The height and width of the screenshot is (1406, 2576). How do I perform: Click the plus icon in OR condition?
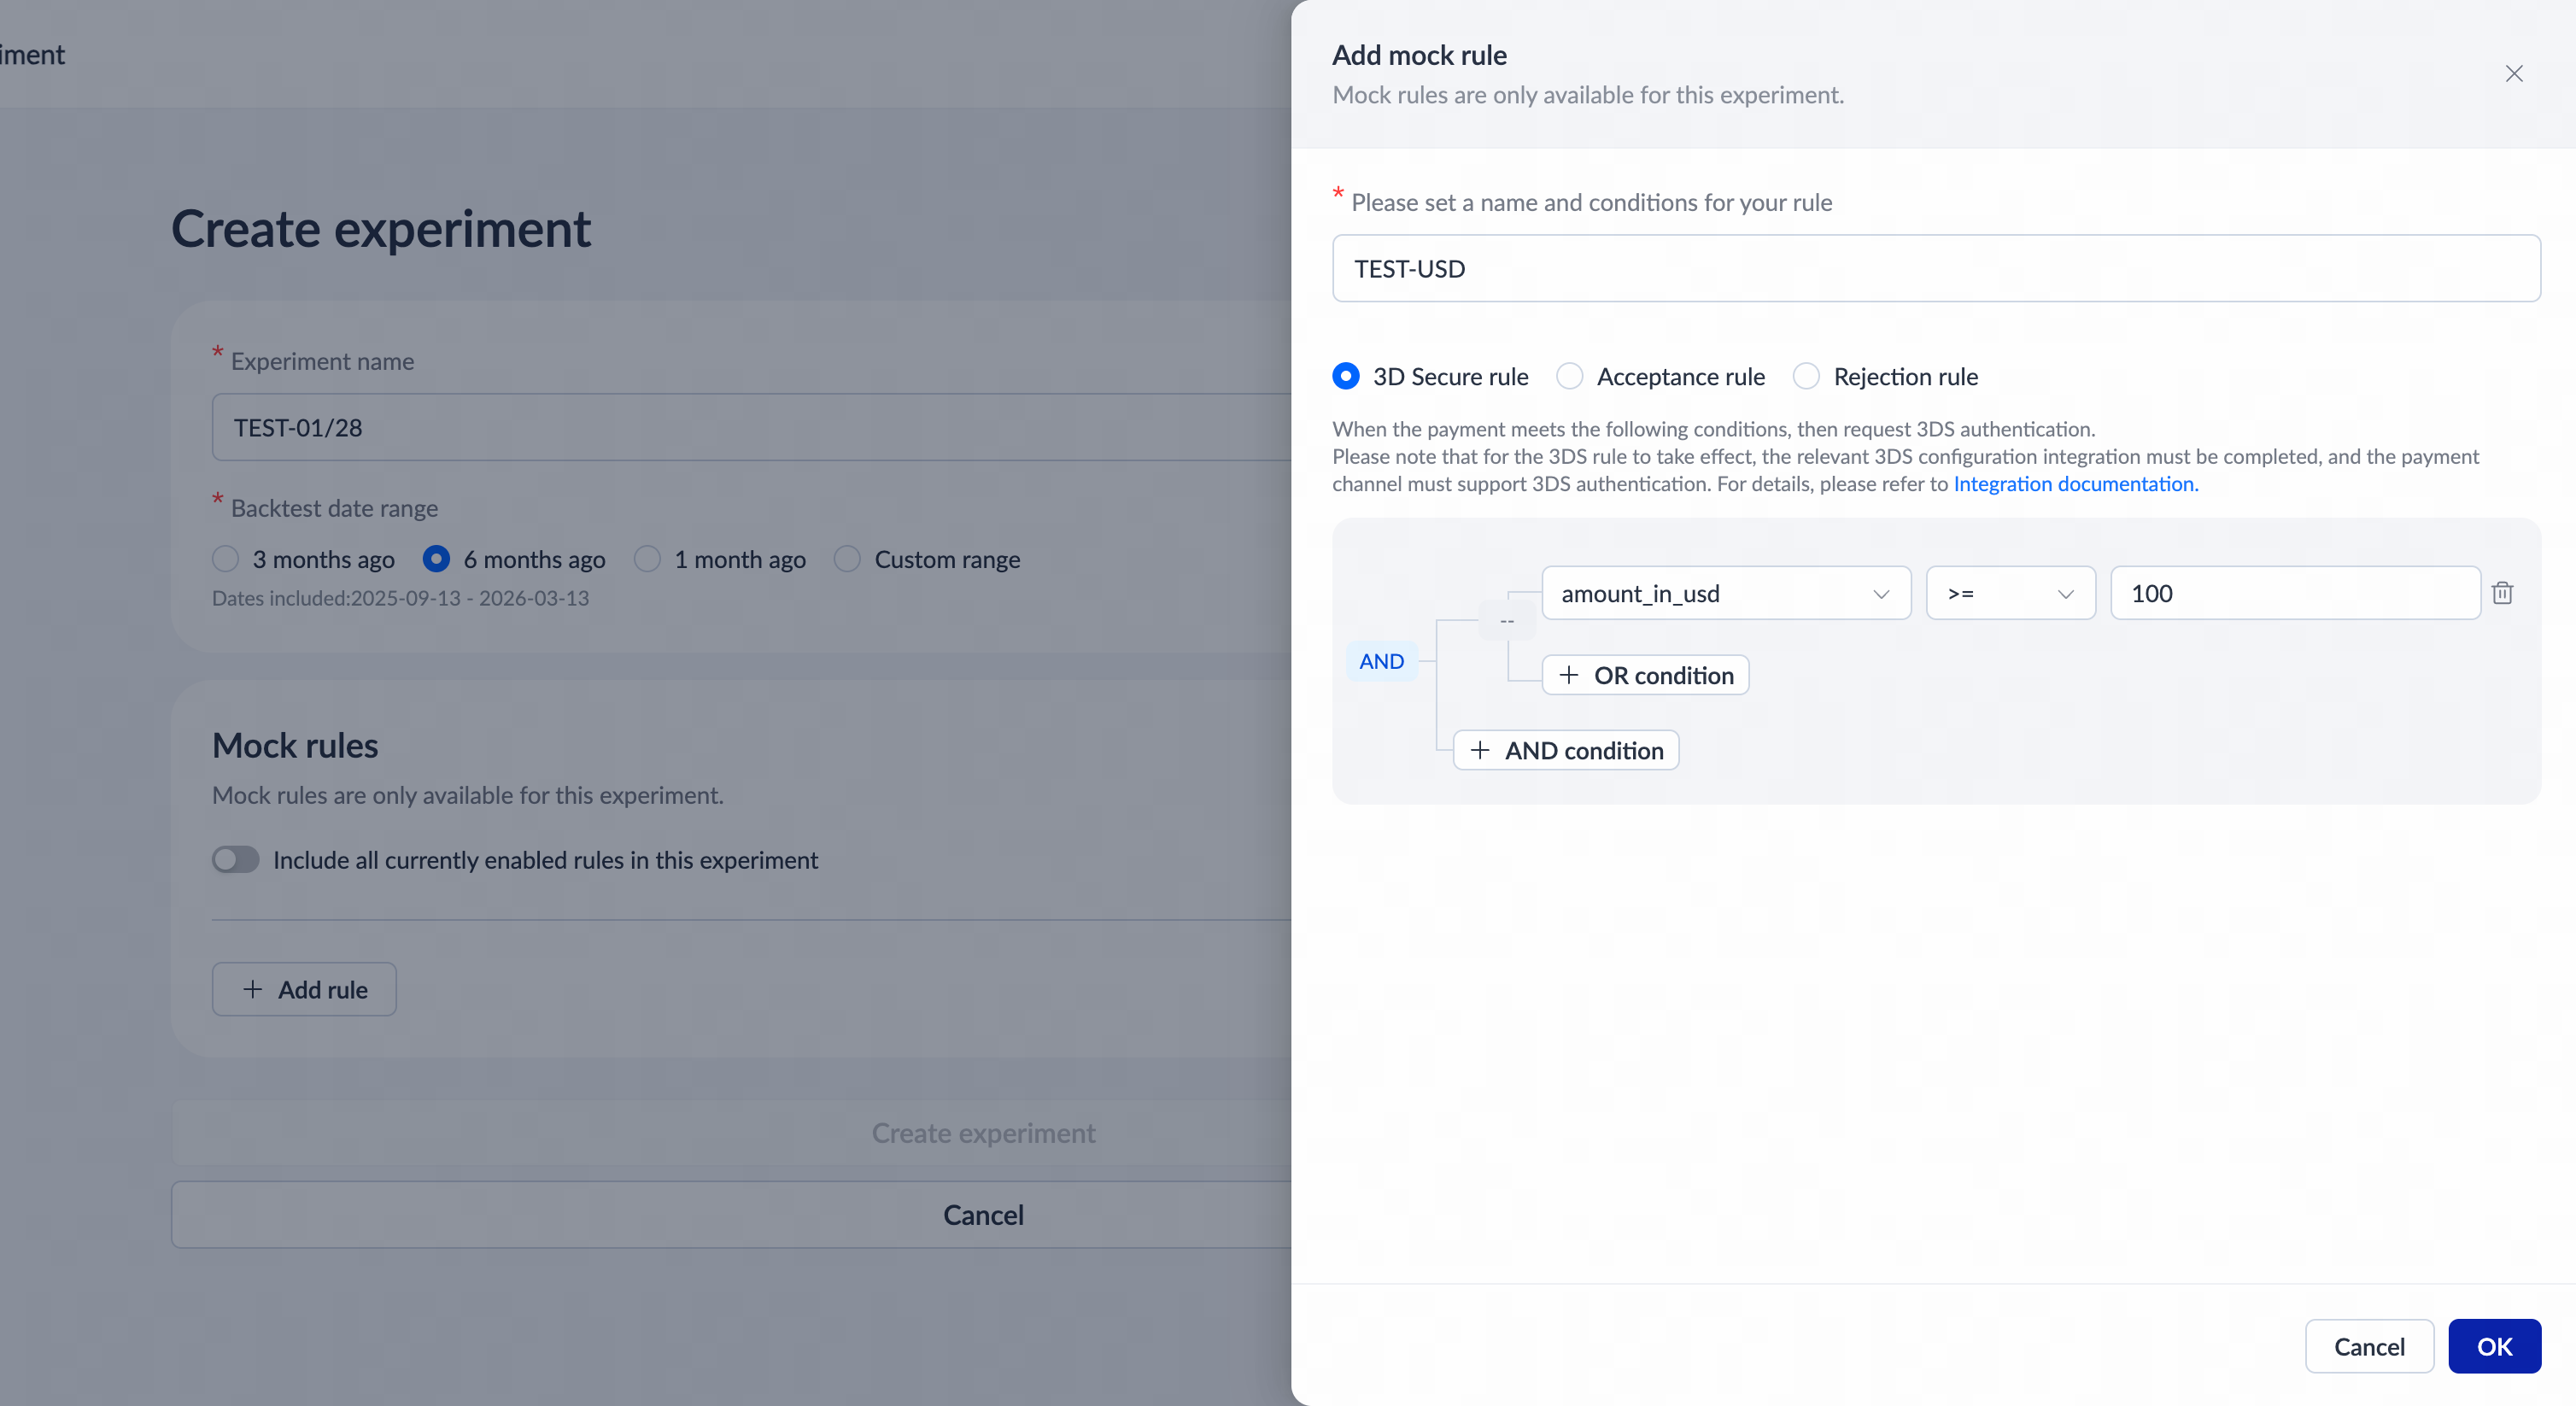pos(1569,675)
